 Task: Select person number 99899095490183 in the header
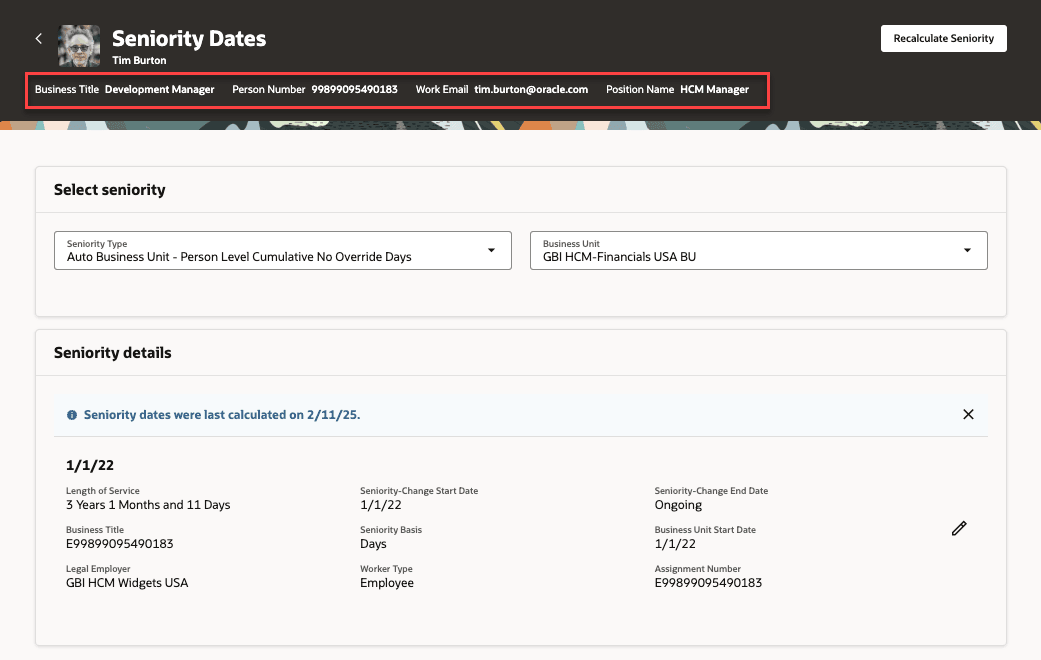(355, 89)
